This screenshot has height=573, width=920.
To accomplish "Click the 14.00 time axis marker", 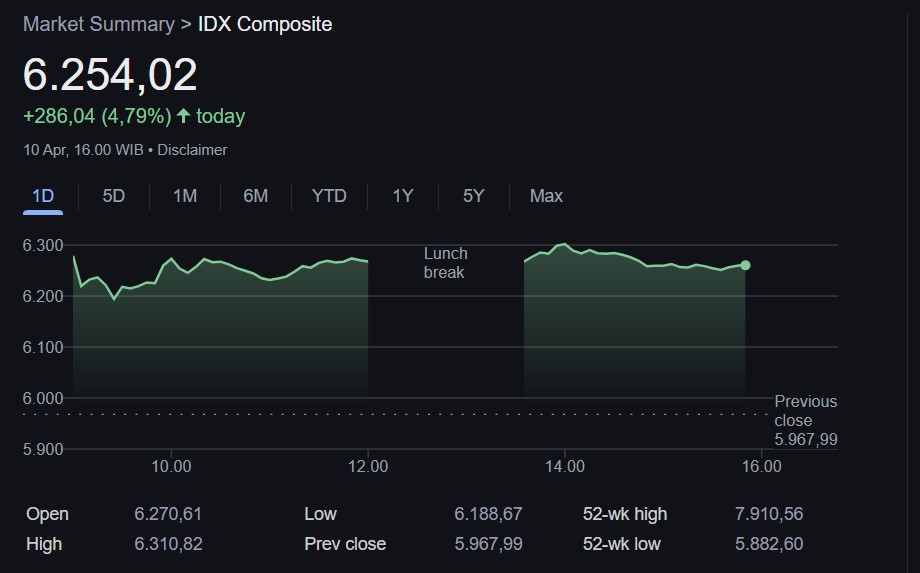I will pyautogui.click(x=565, y=466).
